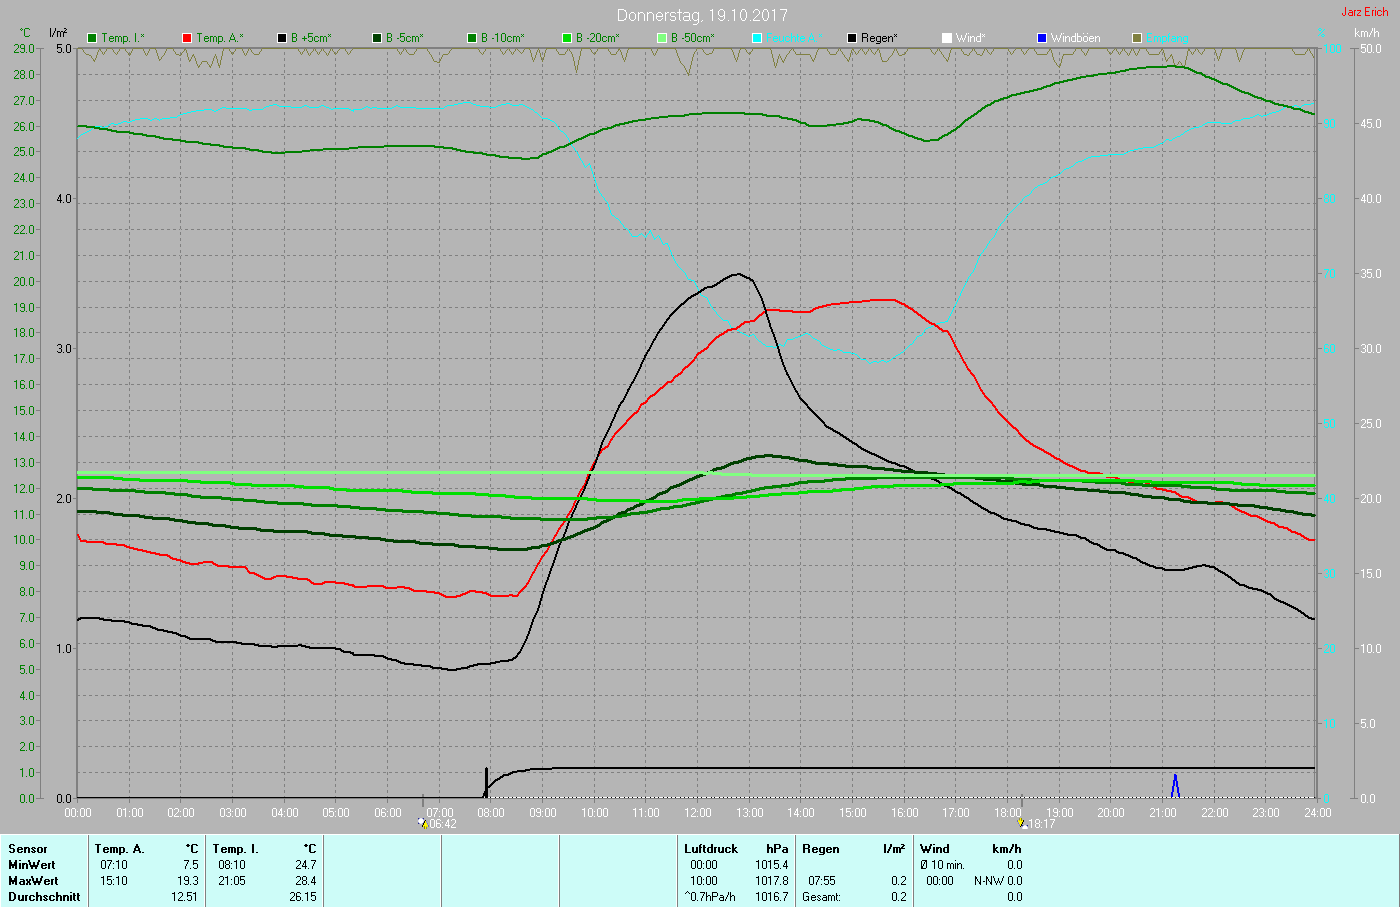Click the Ø 10 min. wind label
Viewport: 1400px width, 907px height.
click(x=942, y=865)
